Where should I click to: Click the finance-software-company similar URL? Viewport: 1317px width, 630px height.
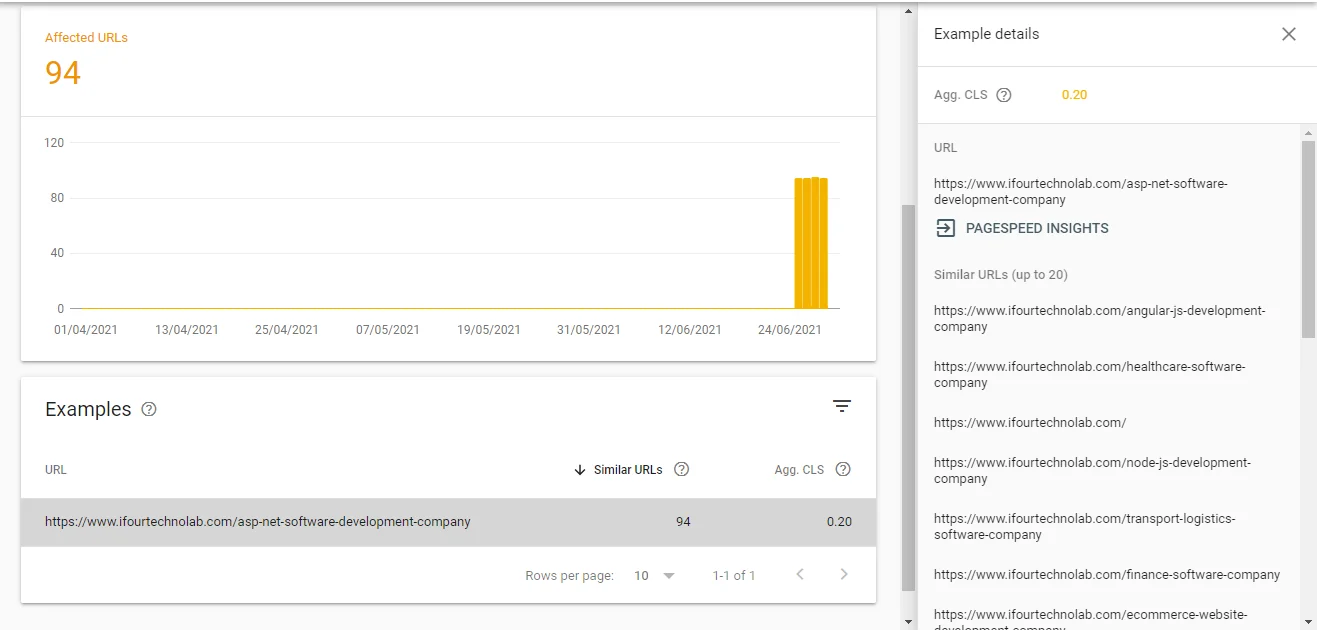[x=1107, y=575]
